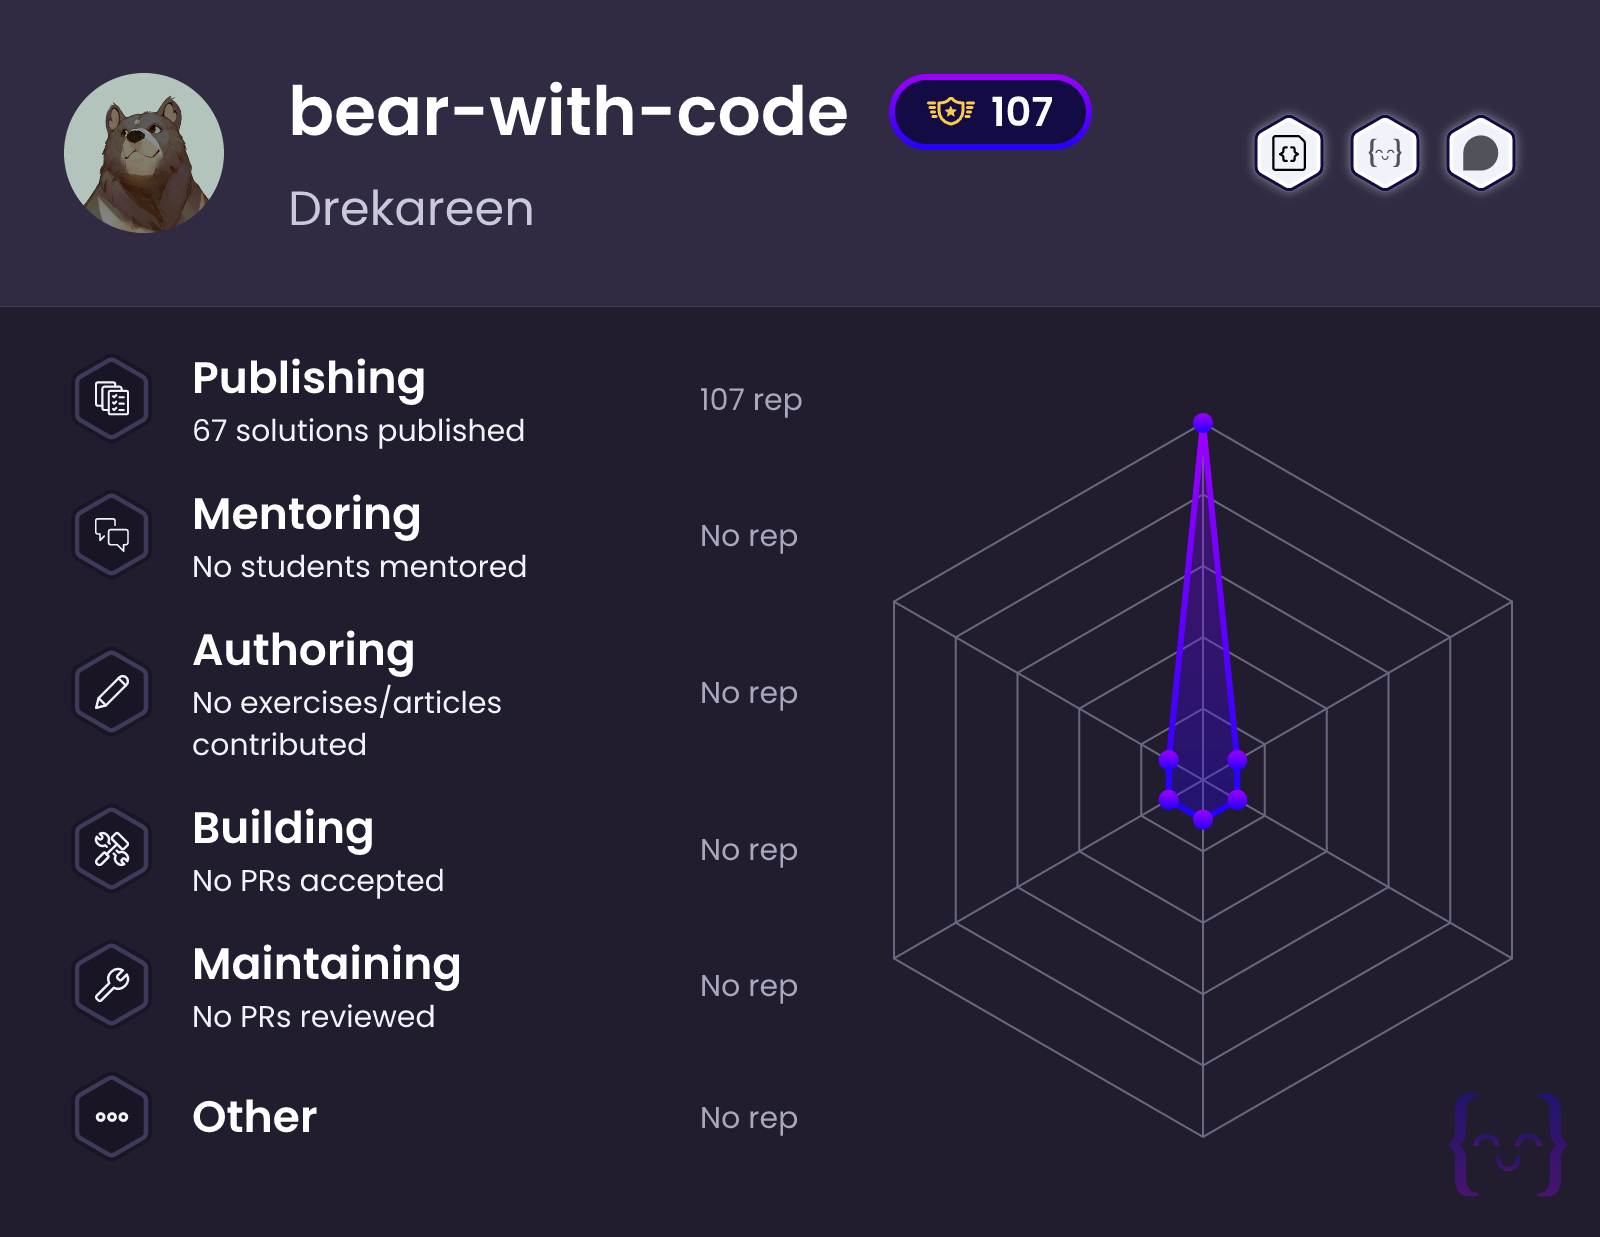Viewport: 1600px width, 1237px height.
Task: Click the Building heading
Action: pyautogui.click(x=283, y=829)
